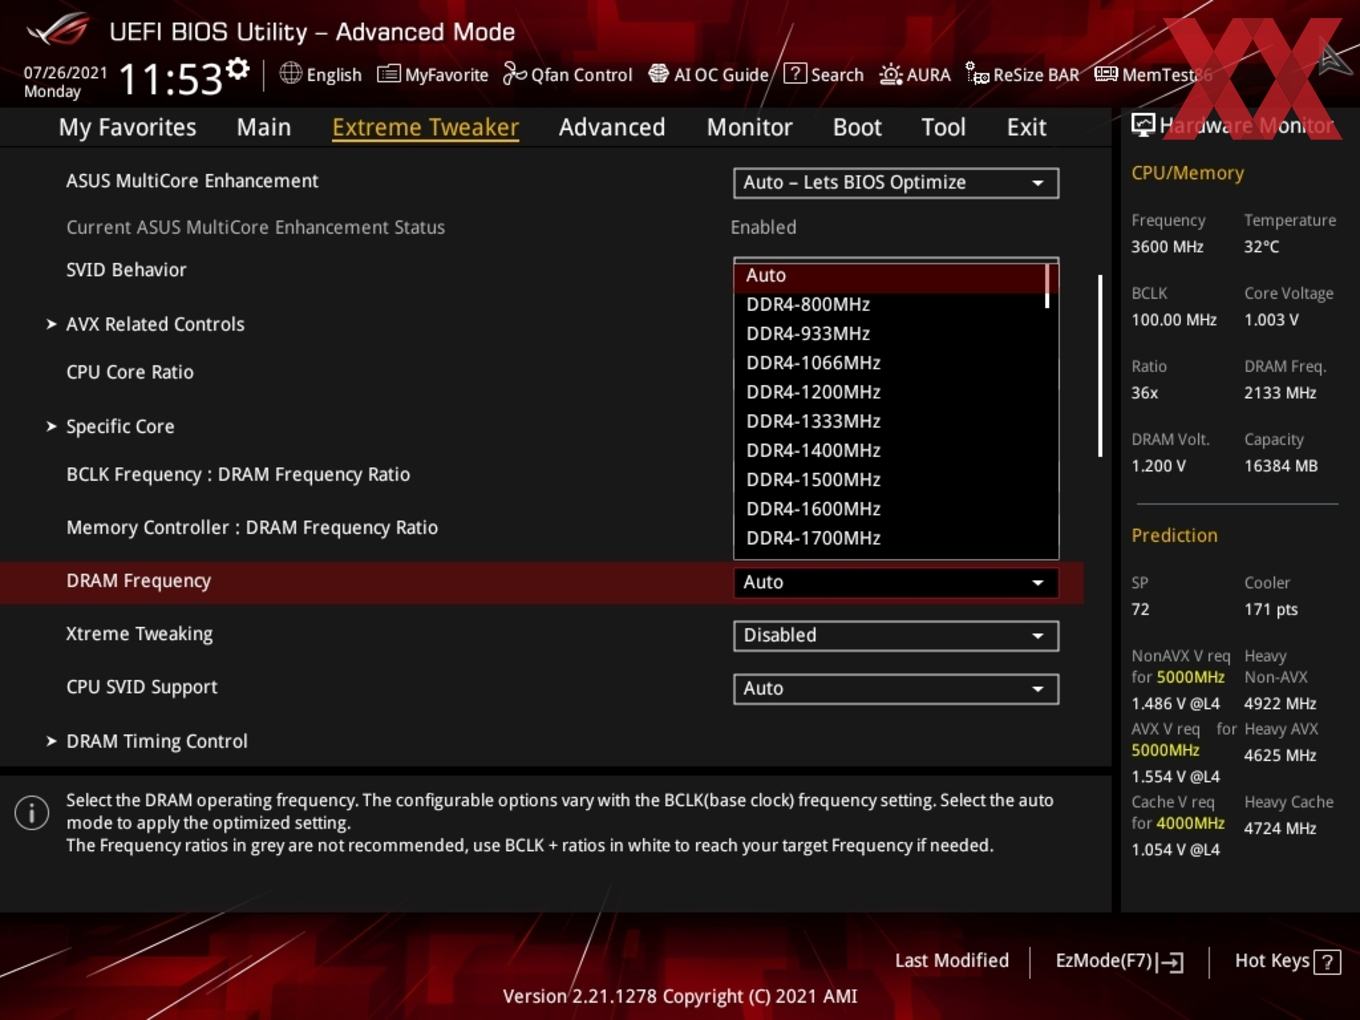Click the info icon in help panel
The image size is (1360, 1020).
pos(32,812)
